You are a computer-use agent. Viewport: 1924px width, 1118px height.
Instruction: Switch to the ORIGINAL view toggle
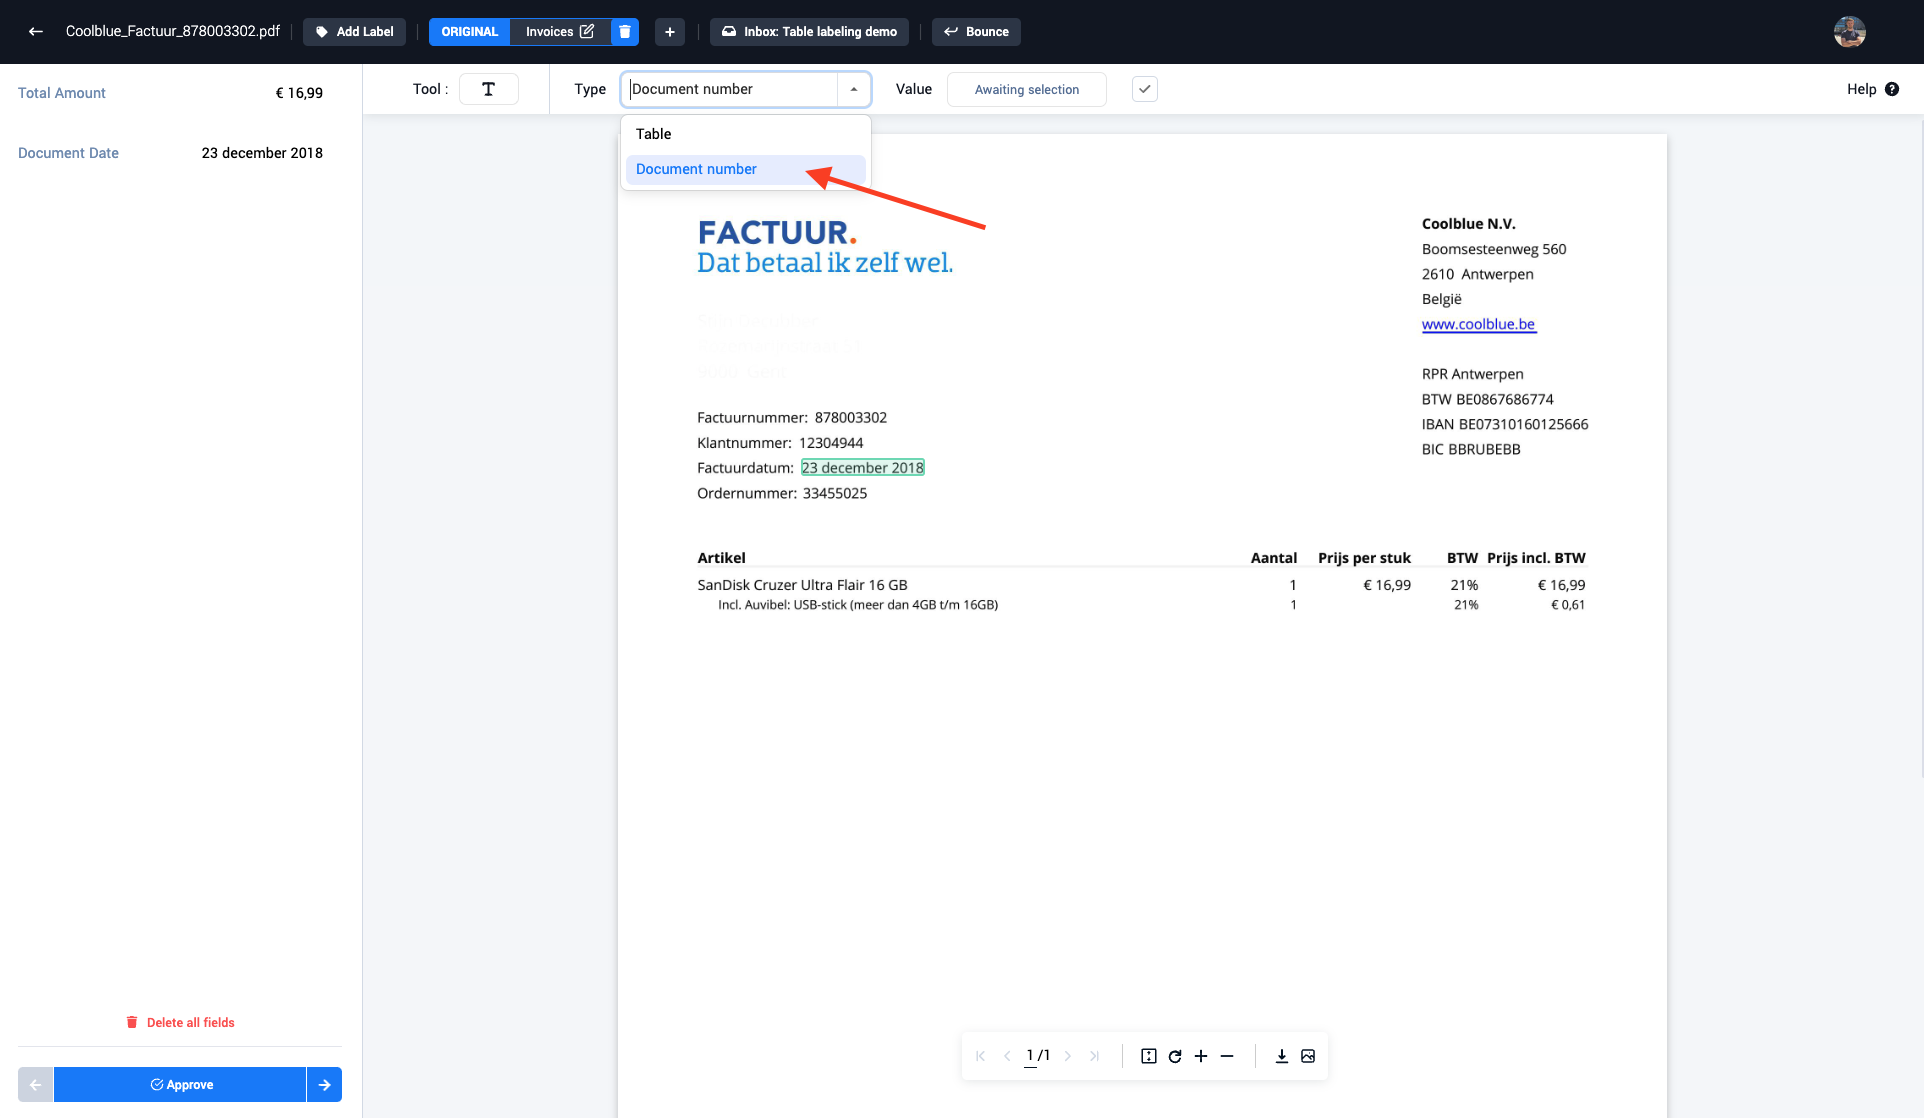tap(469, 31)
